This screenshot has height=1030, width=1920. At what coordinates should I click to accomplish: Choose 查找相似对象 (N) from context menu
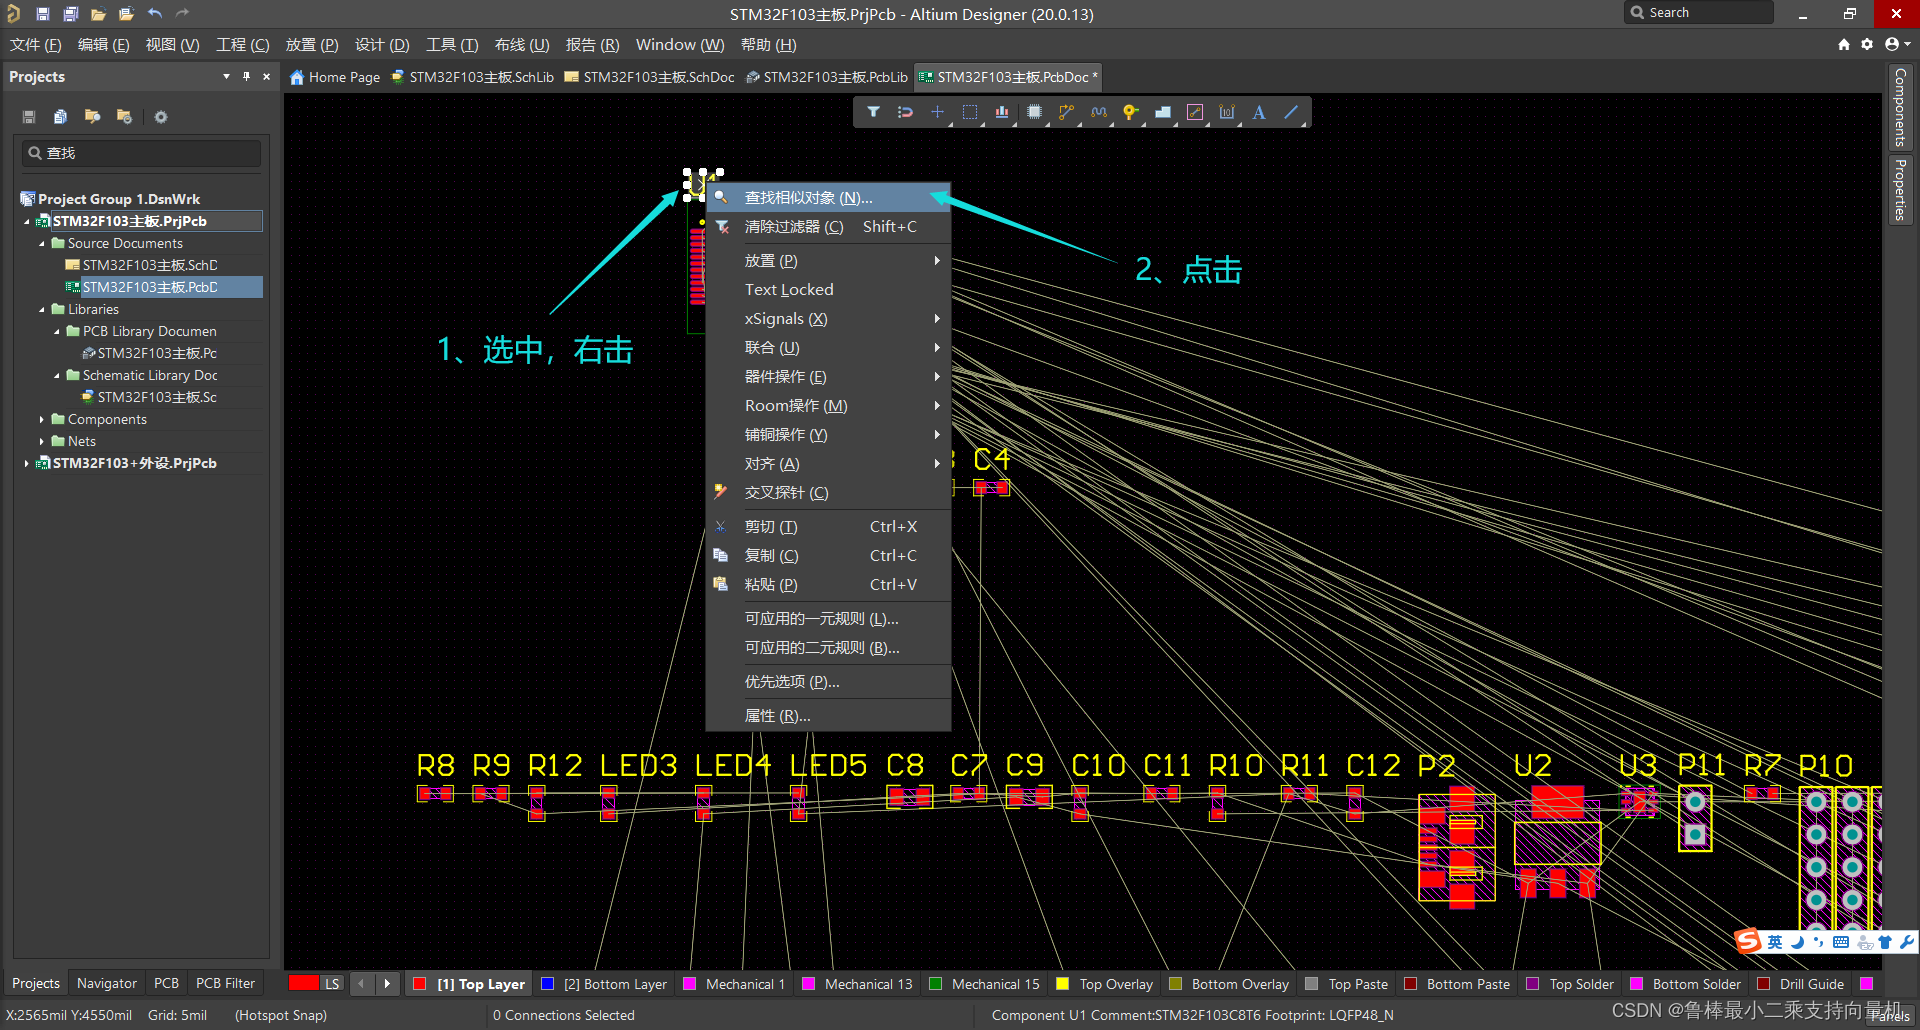tap(828, 198)
